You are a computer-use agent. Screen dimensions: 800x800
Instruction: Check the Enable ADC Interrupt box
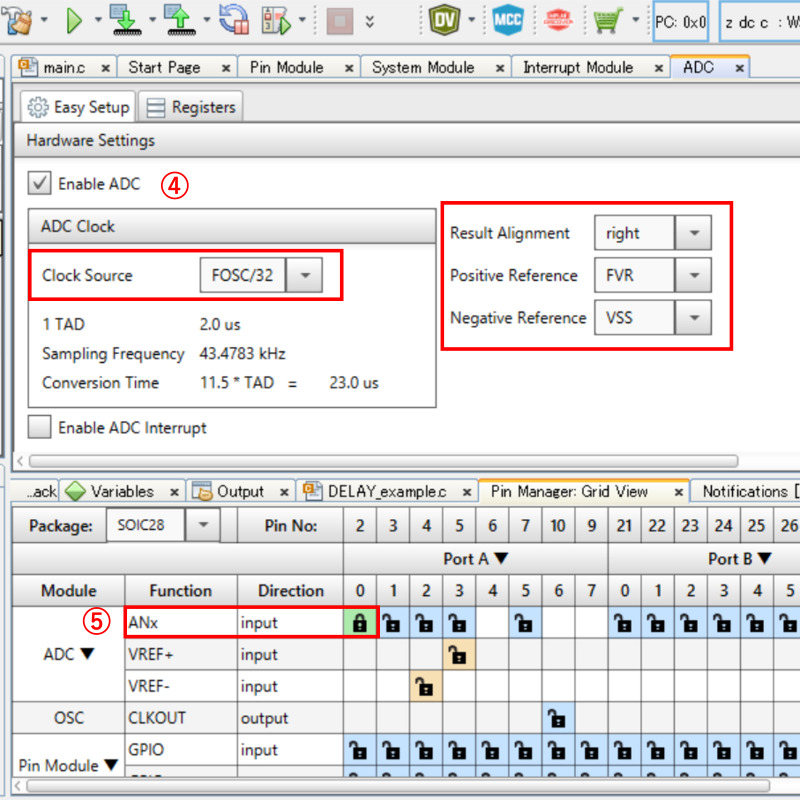[40, 428]
